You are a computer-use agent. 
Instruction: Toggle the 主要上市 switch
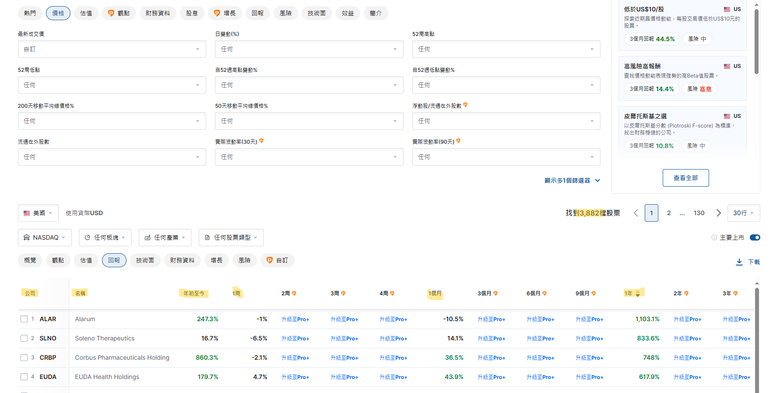coord(755,238)
